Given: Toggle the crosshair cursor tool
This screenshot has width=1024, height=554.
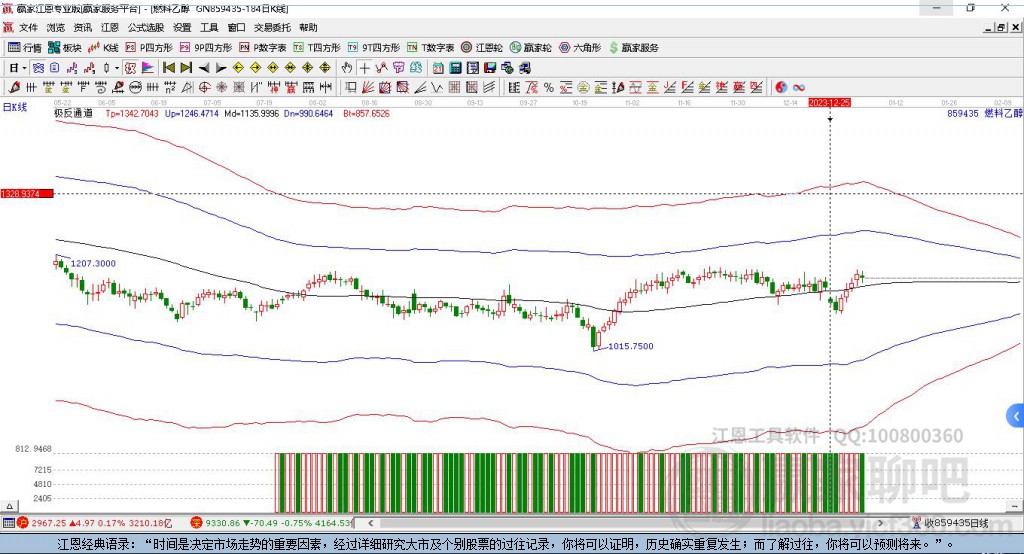Looking at the screenshot, I should (x=365, y=68).
